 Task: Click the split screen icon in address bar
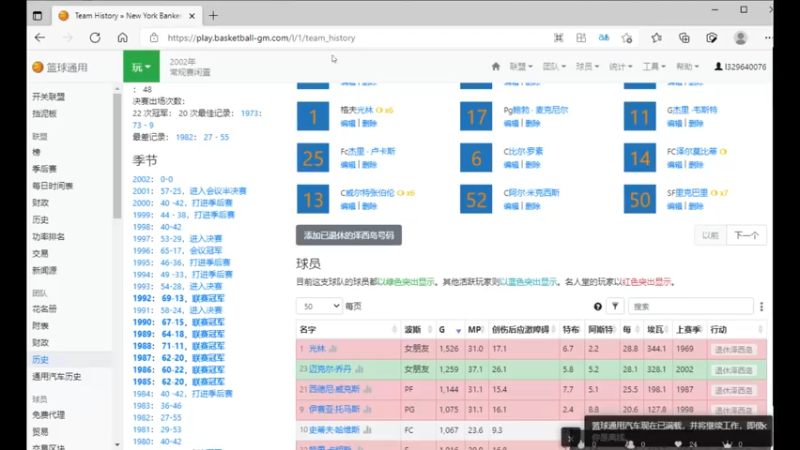581,38
